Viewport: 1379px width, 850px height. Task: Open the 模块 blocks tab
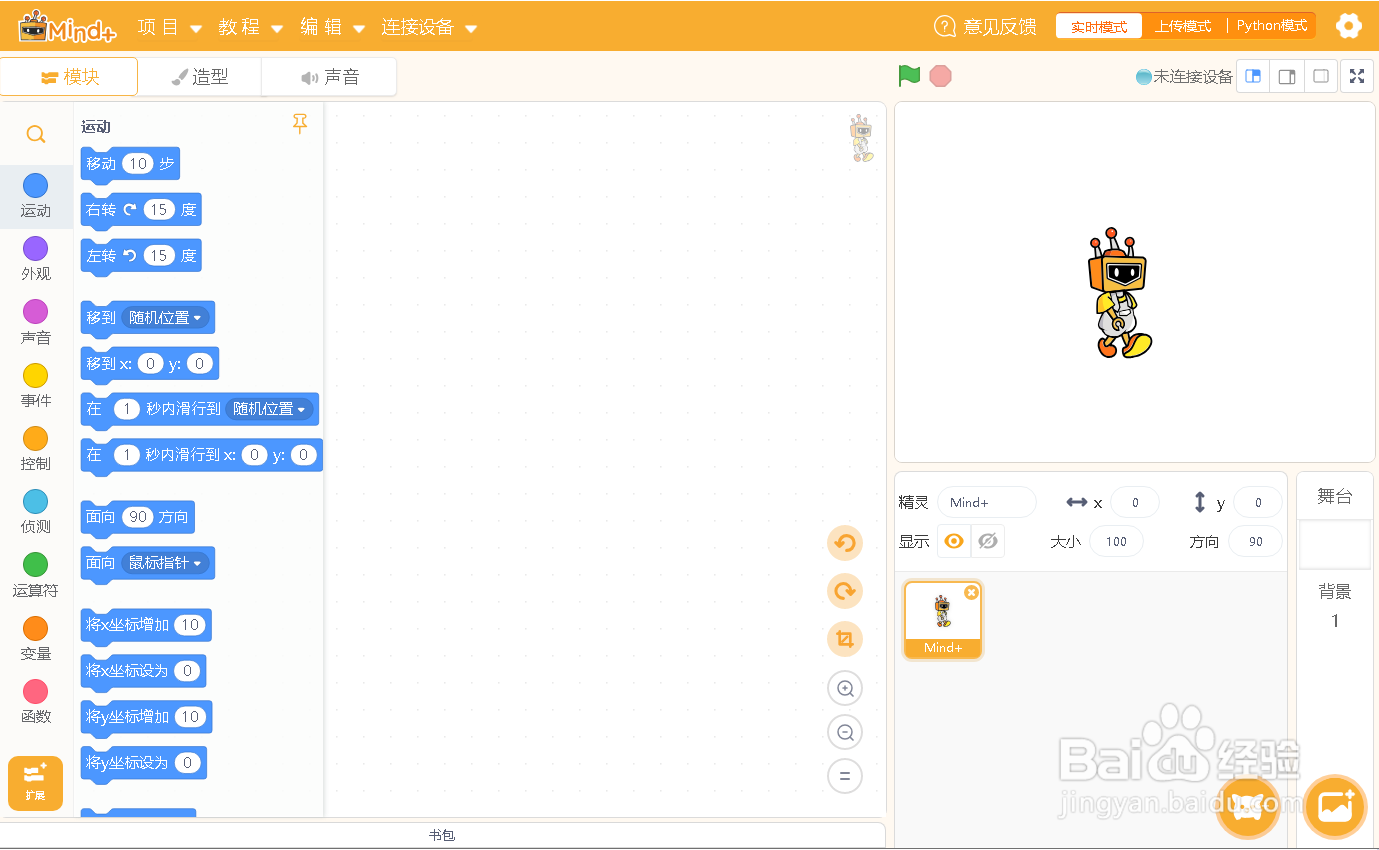pos(70,77)
